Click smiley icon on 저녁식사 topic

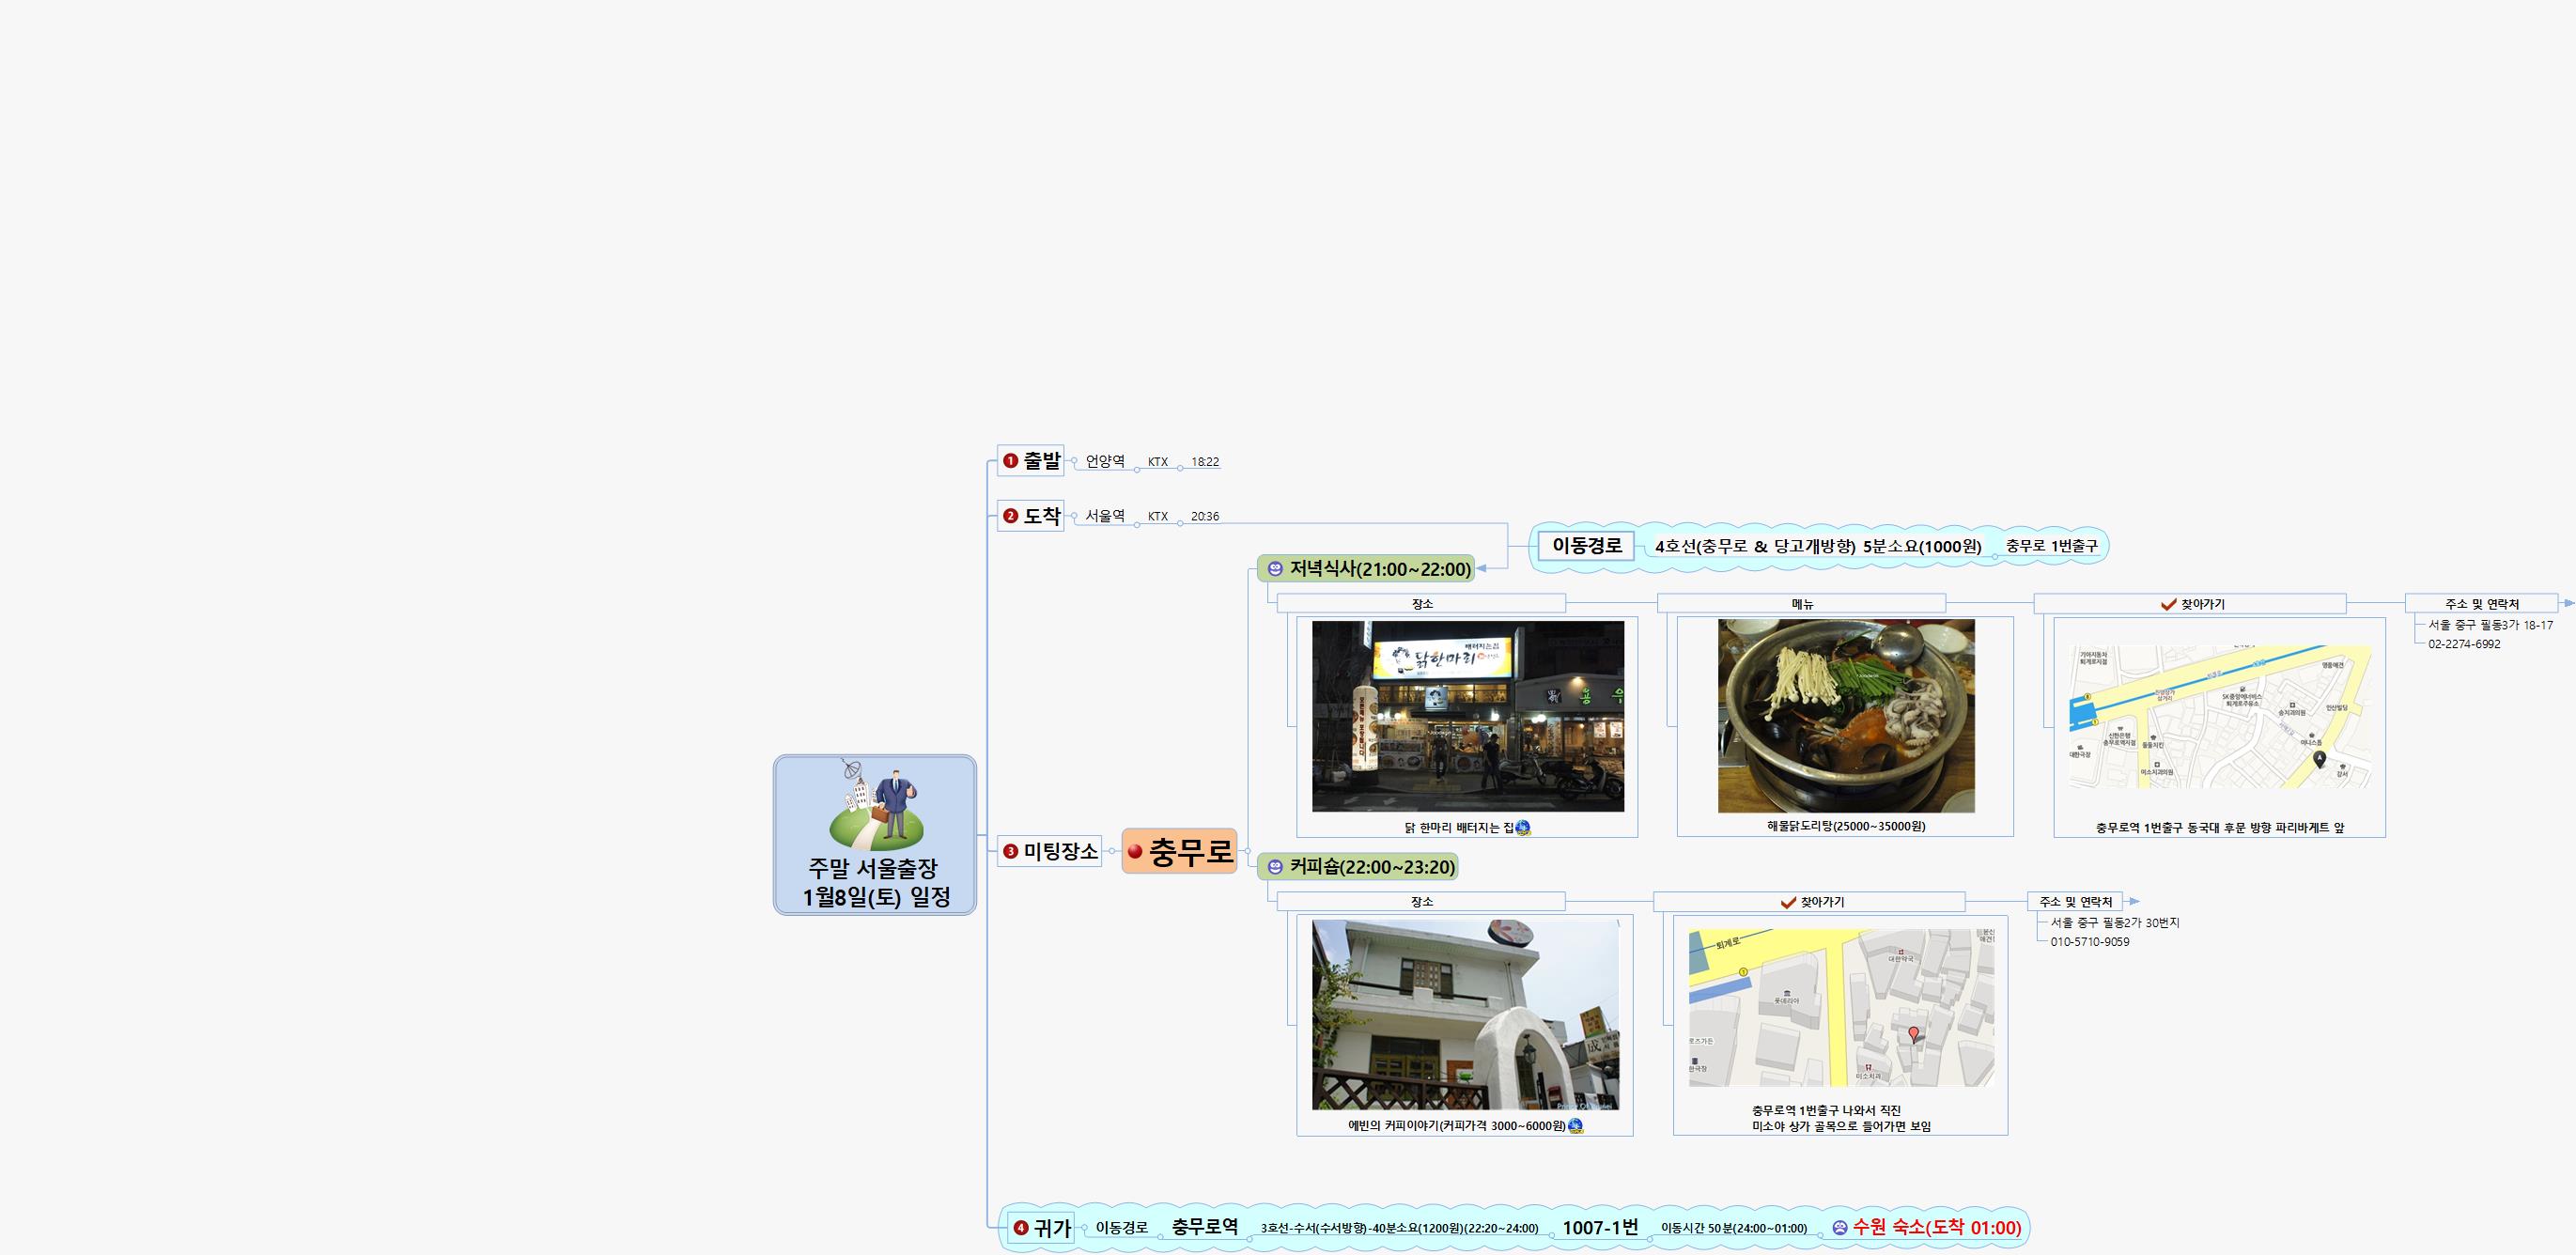click(1275, 569)
